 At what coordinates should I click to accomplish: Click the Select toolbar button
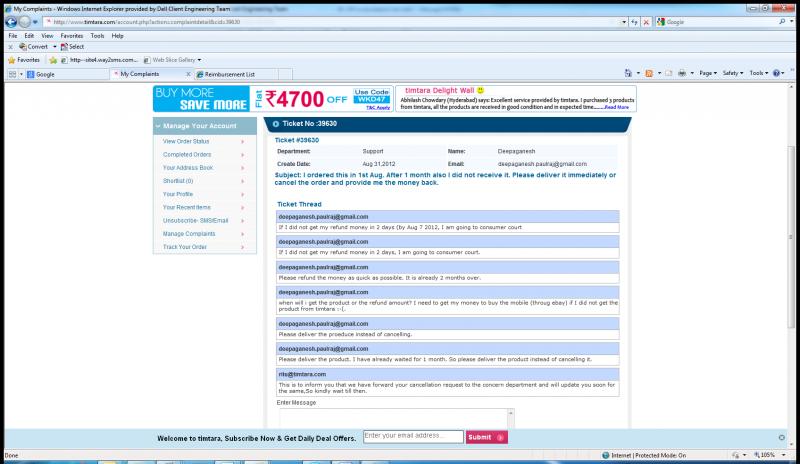72,46
